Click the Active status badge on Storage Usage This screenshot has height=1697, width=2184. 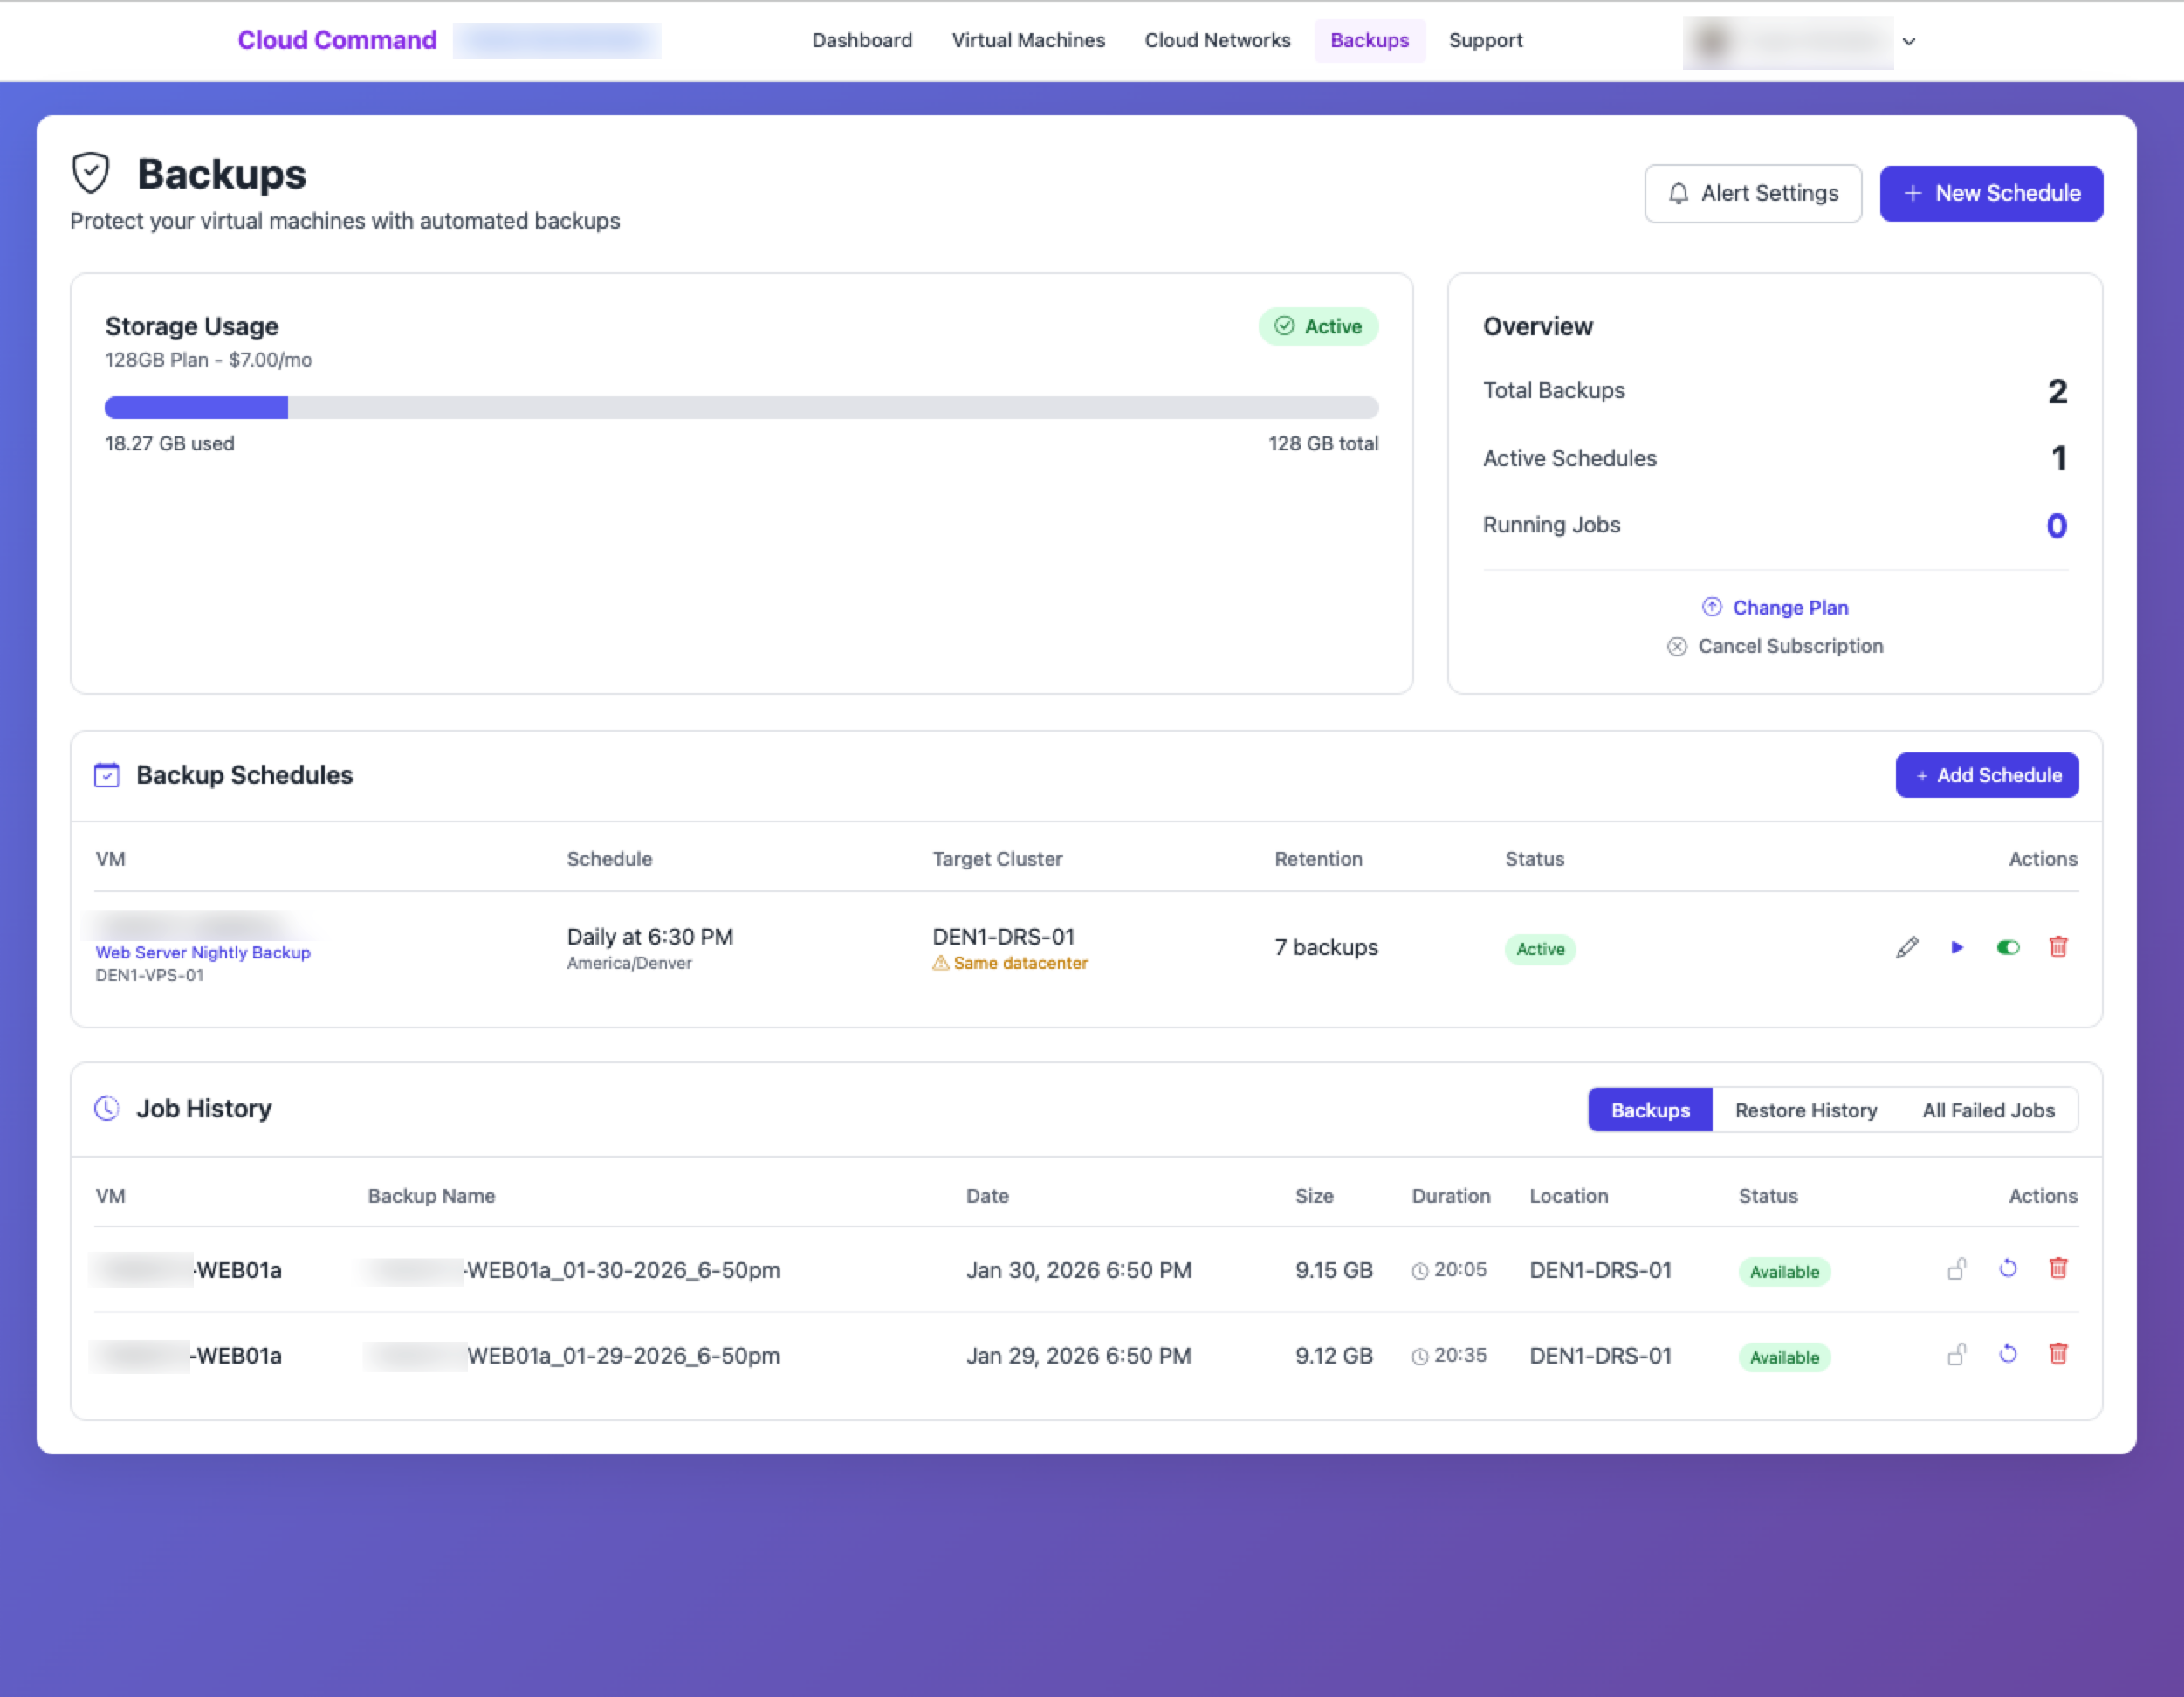(x=1318, y=326)
